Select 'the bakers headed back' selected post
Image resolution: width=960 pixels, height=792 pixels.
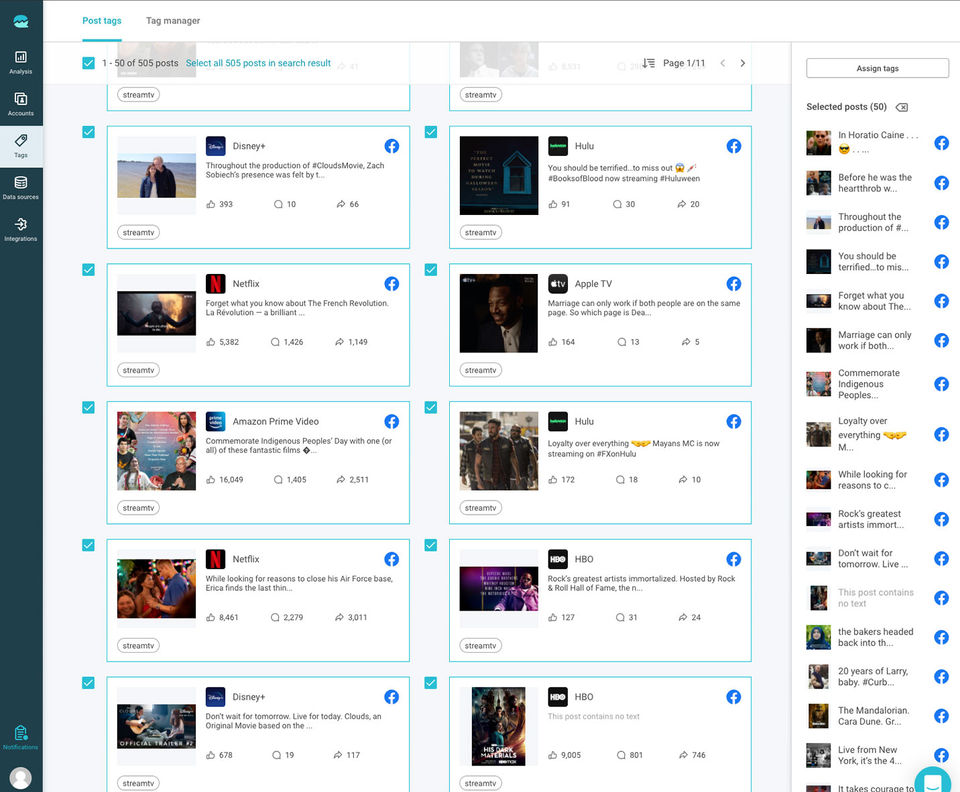(x=877, y=637)
